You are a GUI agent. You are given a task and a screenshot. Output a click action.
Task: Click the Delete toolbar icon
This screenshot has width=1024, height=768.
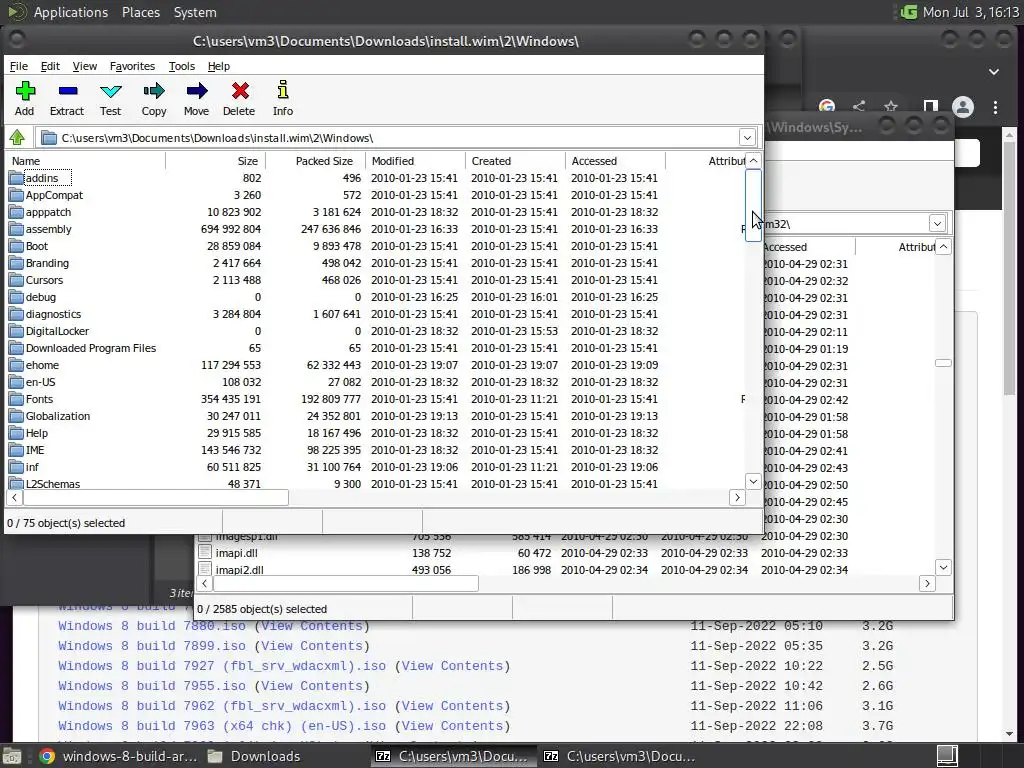click(240, 91)
